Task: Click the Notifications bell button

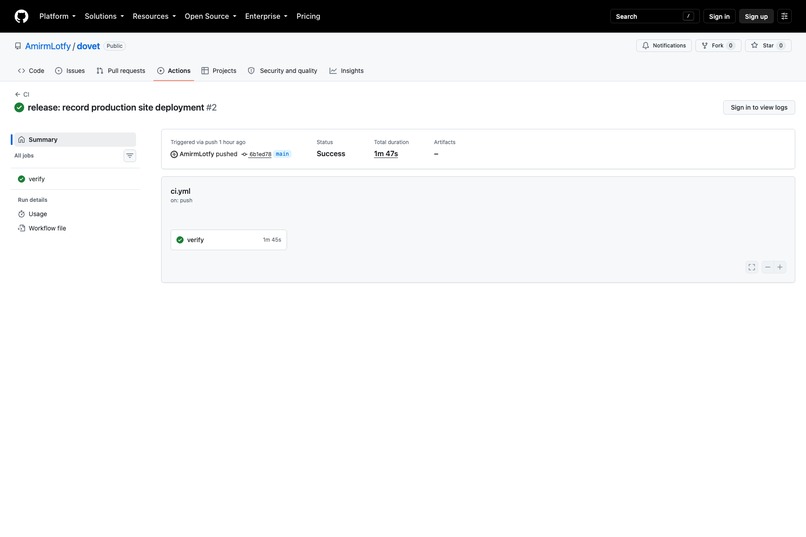Action: (664, 46)
